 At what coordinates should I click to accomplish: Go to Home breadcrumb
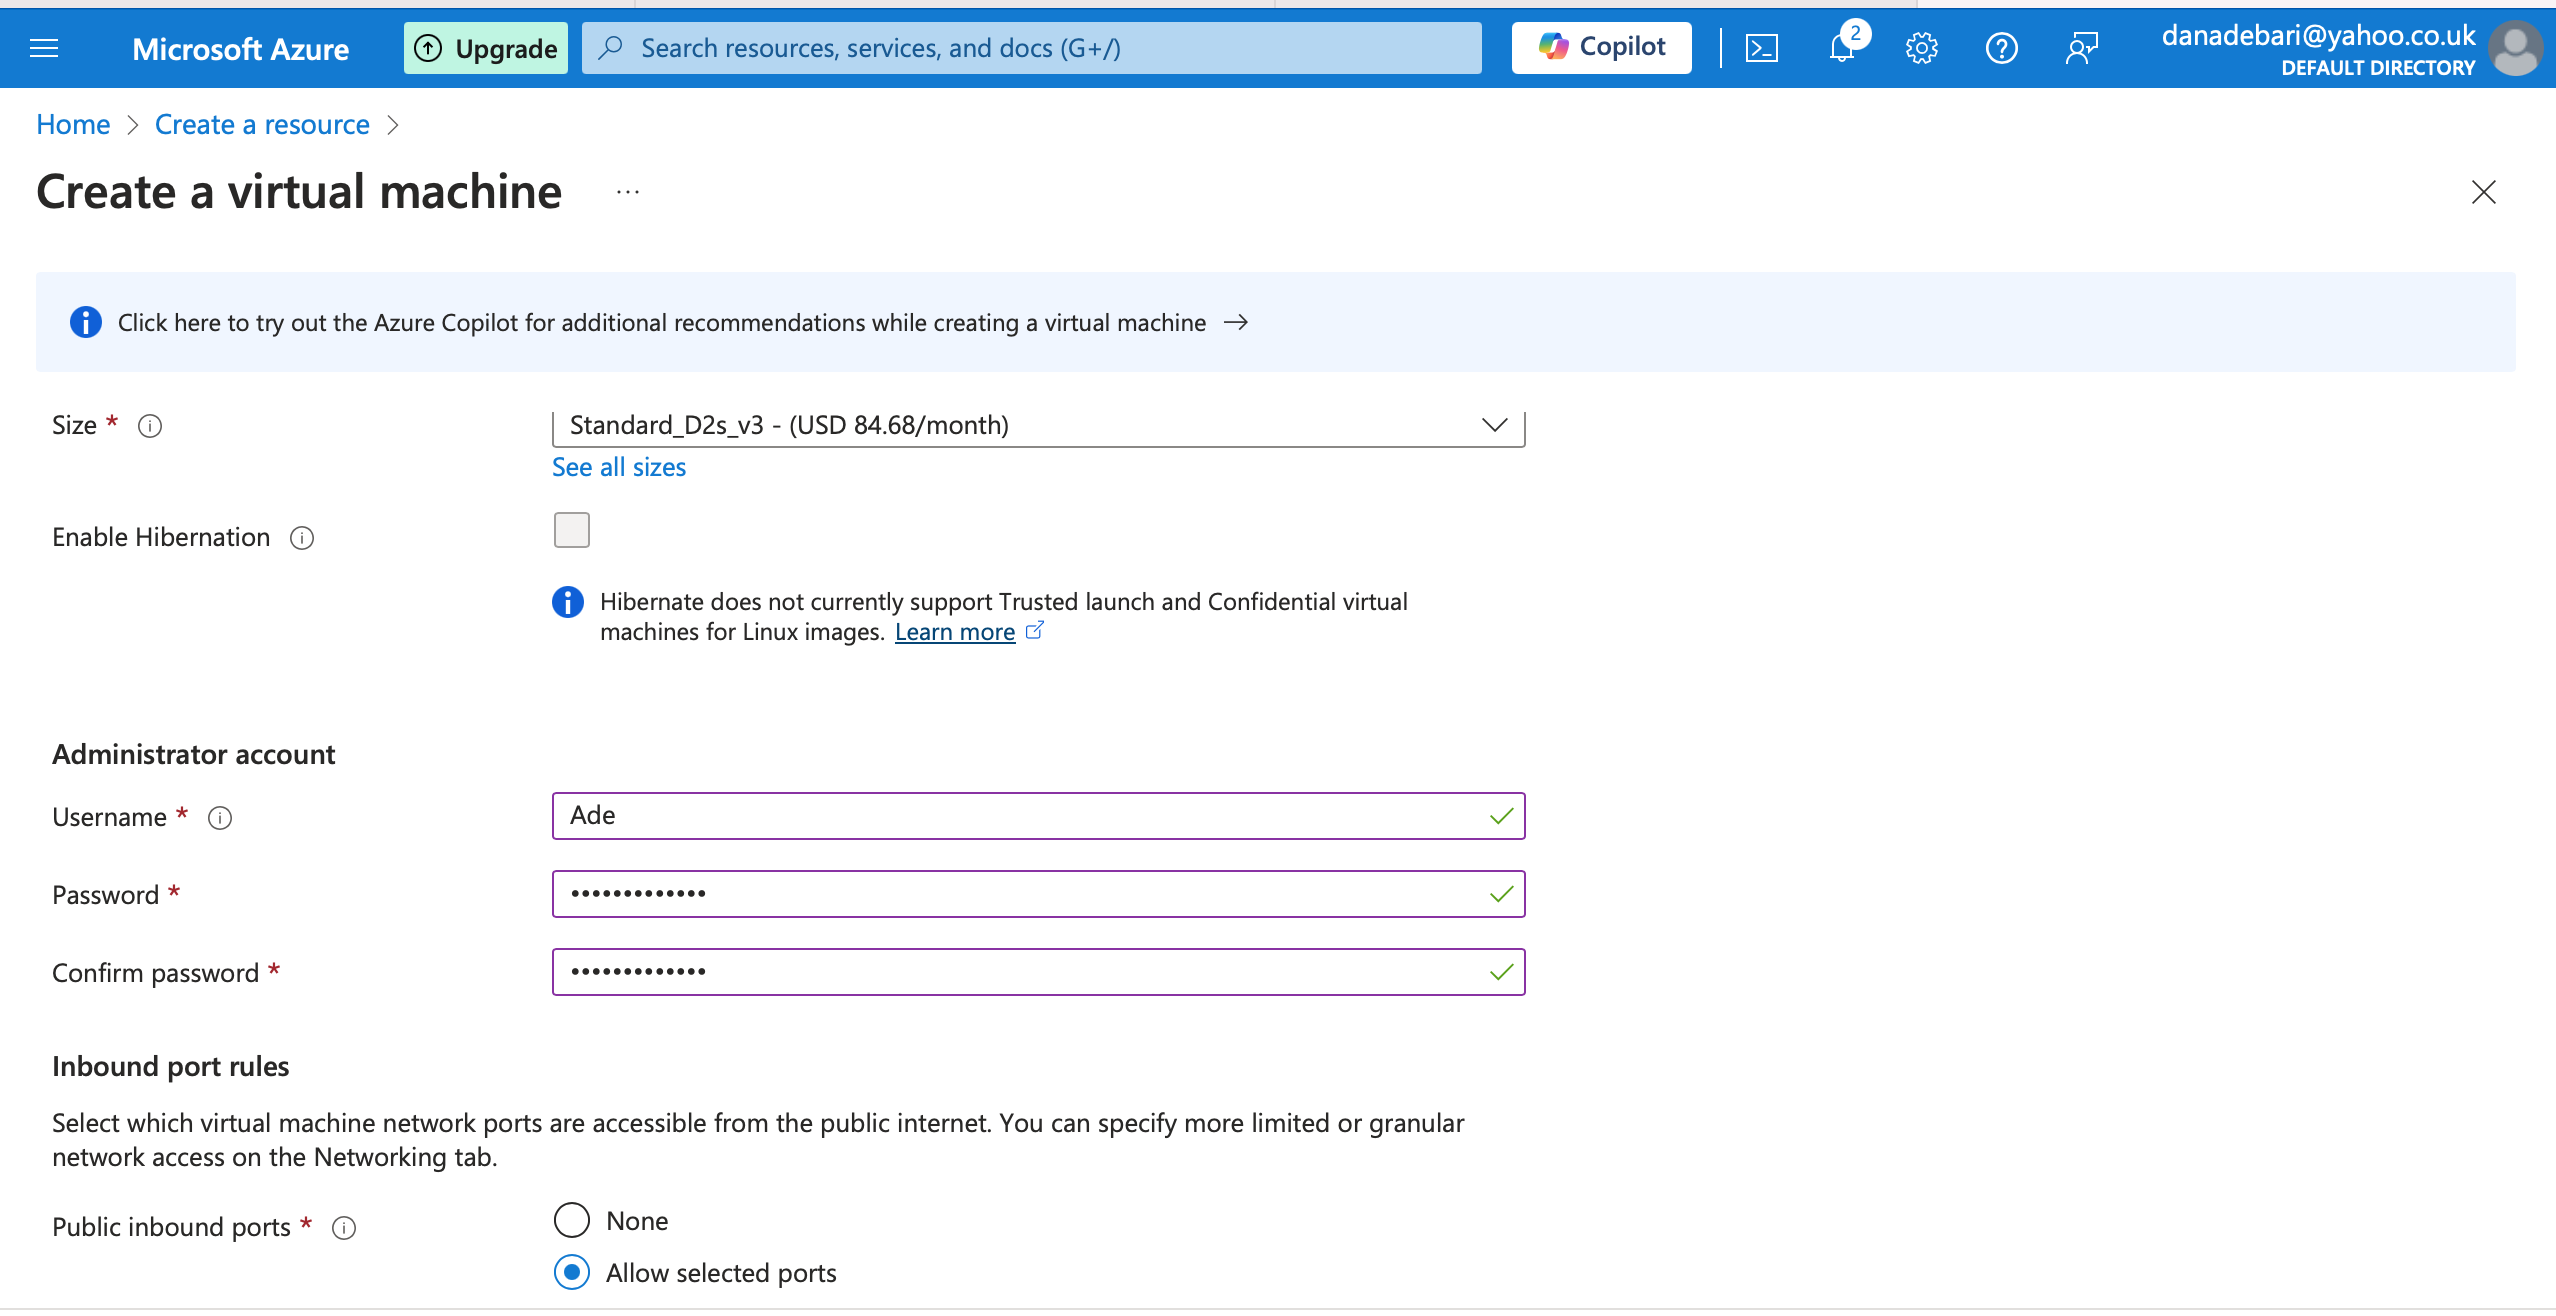coord(73,125)
